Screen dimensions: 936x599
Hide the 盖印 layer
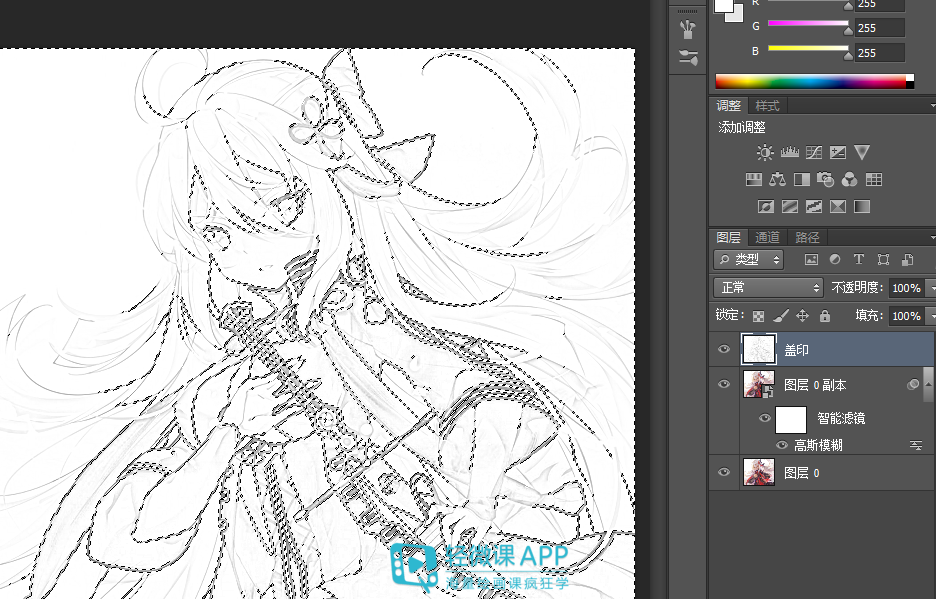(x=723, y=349)
